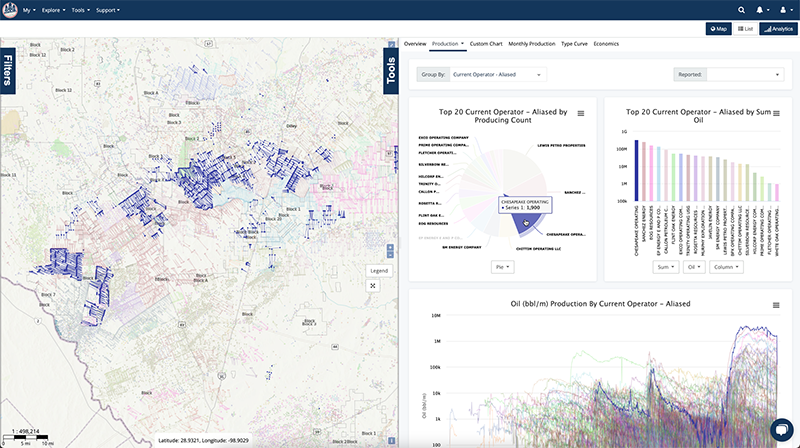Image resolution: width=800 pixels, height=448 pixels.
Task: Open the chat support bubble
Action: pos(783,427)
